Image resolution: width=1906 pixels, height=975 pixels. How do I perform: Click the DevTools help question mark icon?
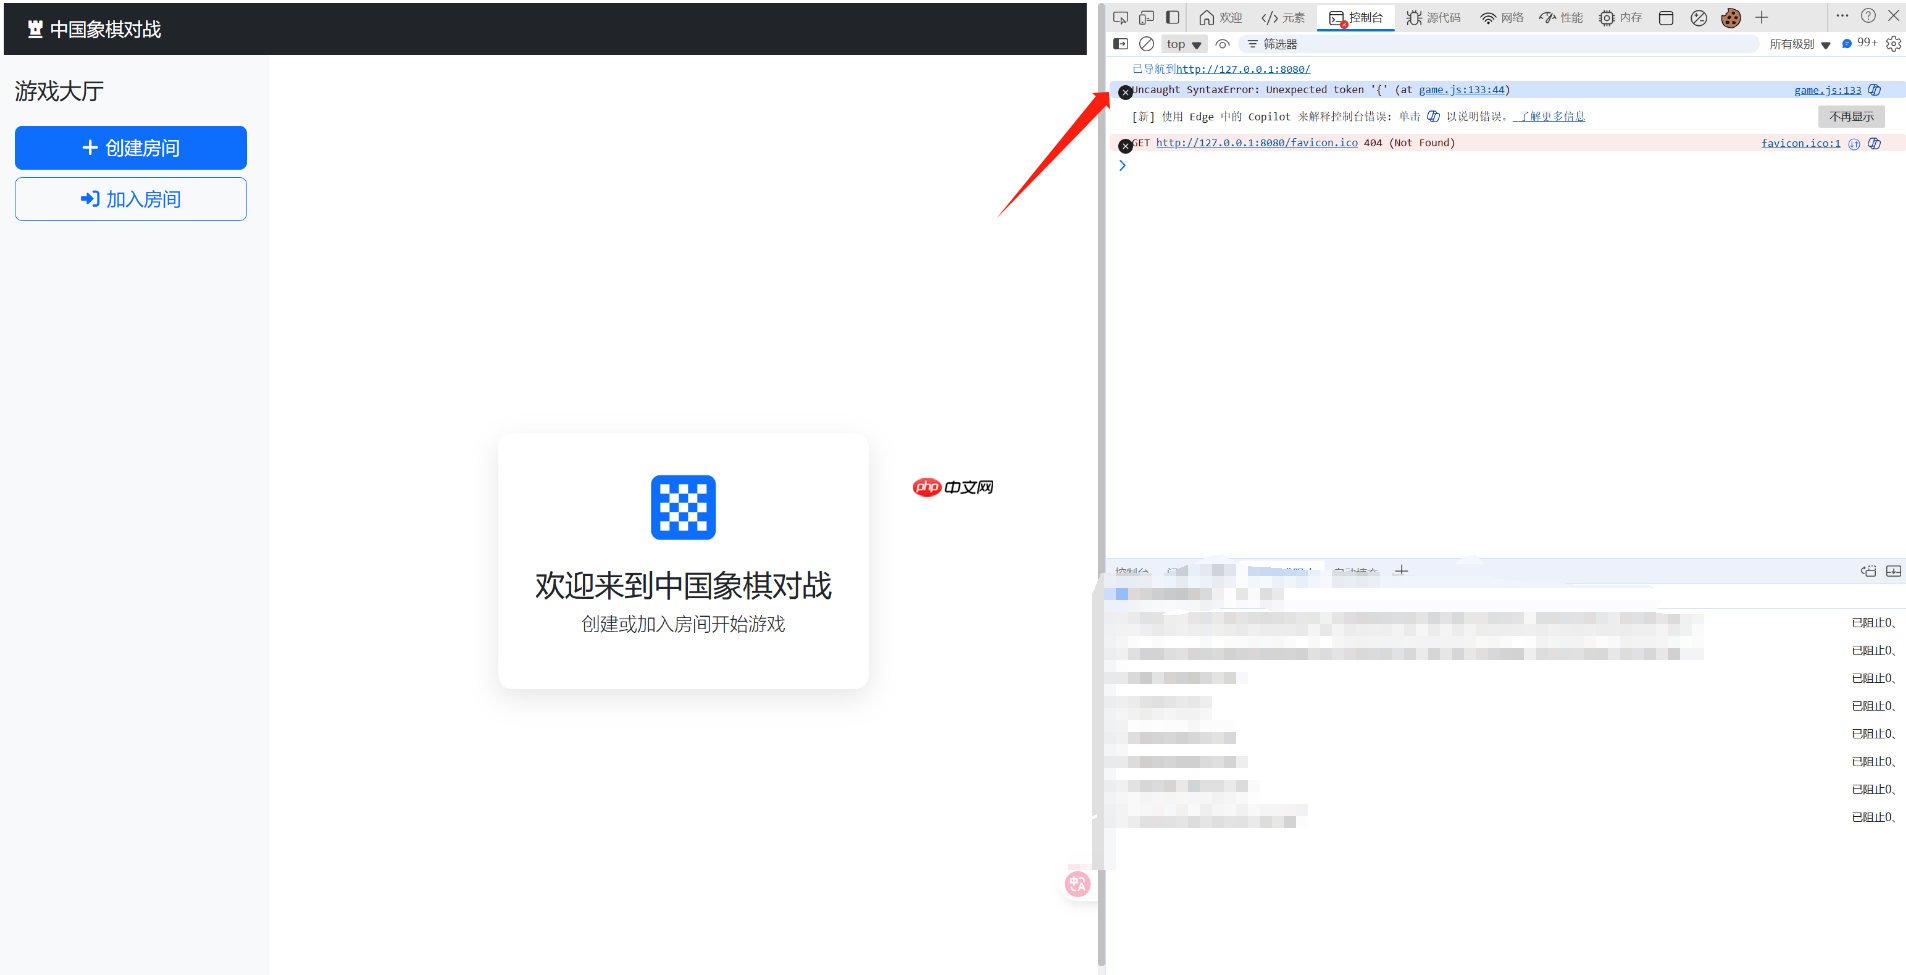tap(1868, 16)
